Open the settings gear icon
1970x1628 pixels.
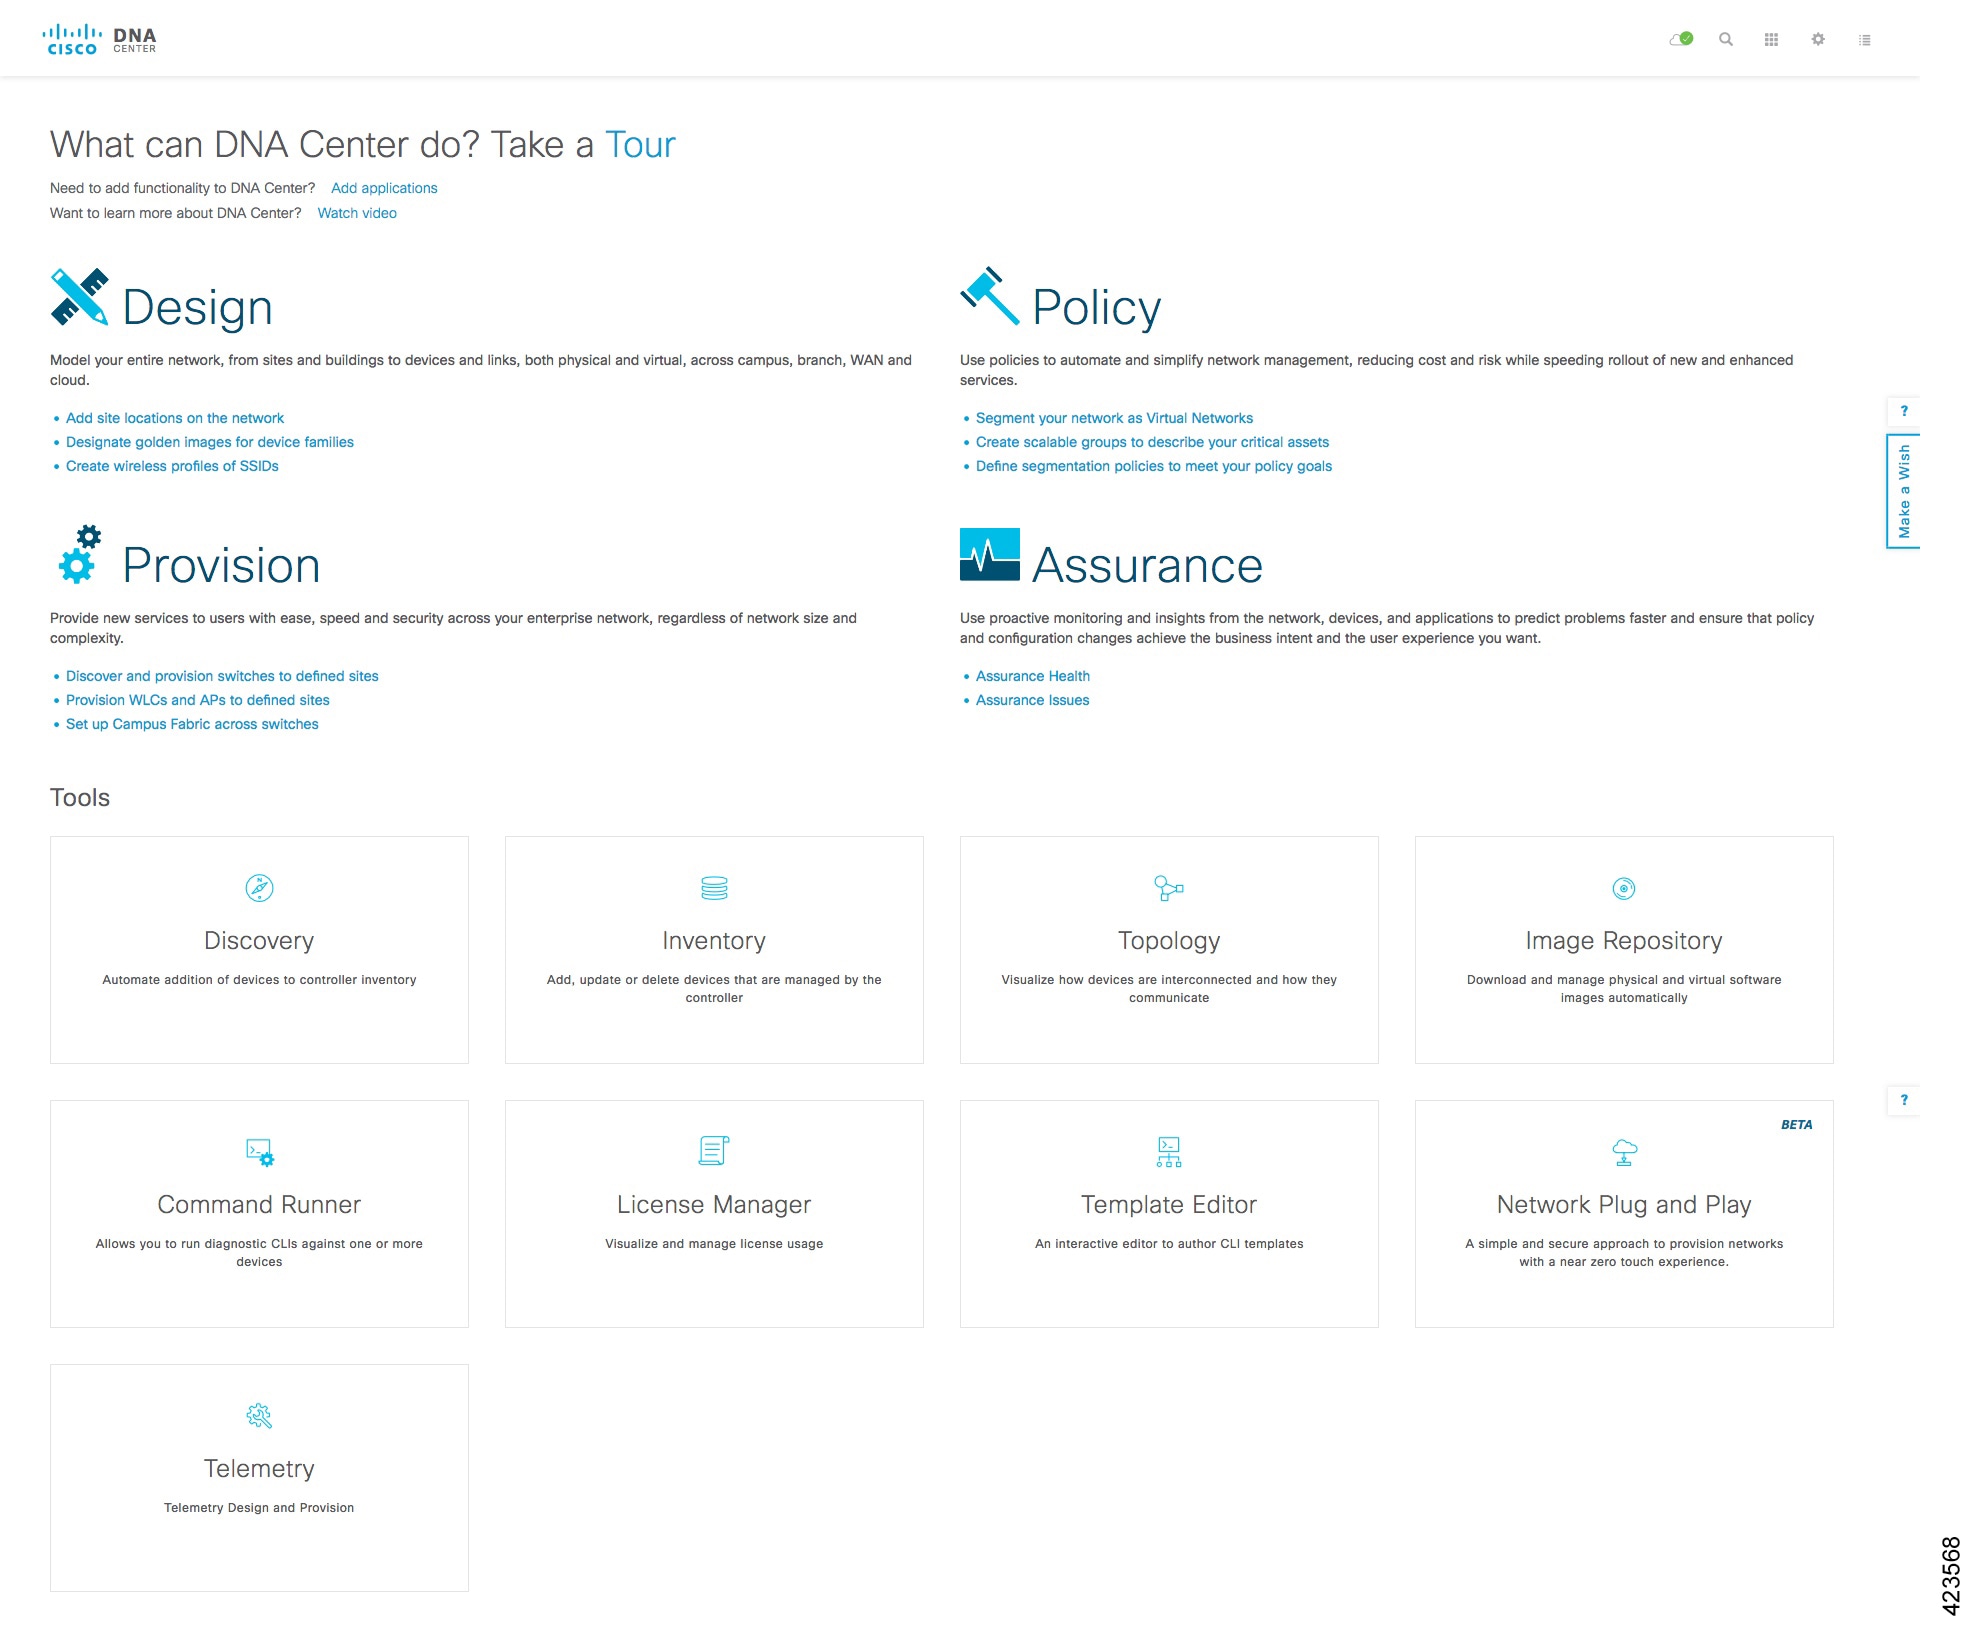click(1818, 39)
